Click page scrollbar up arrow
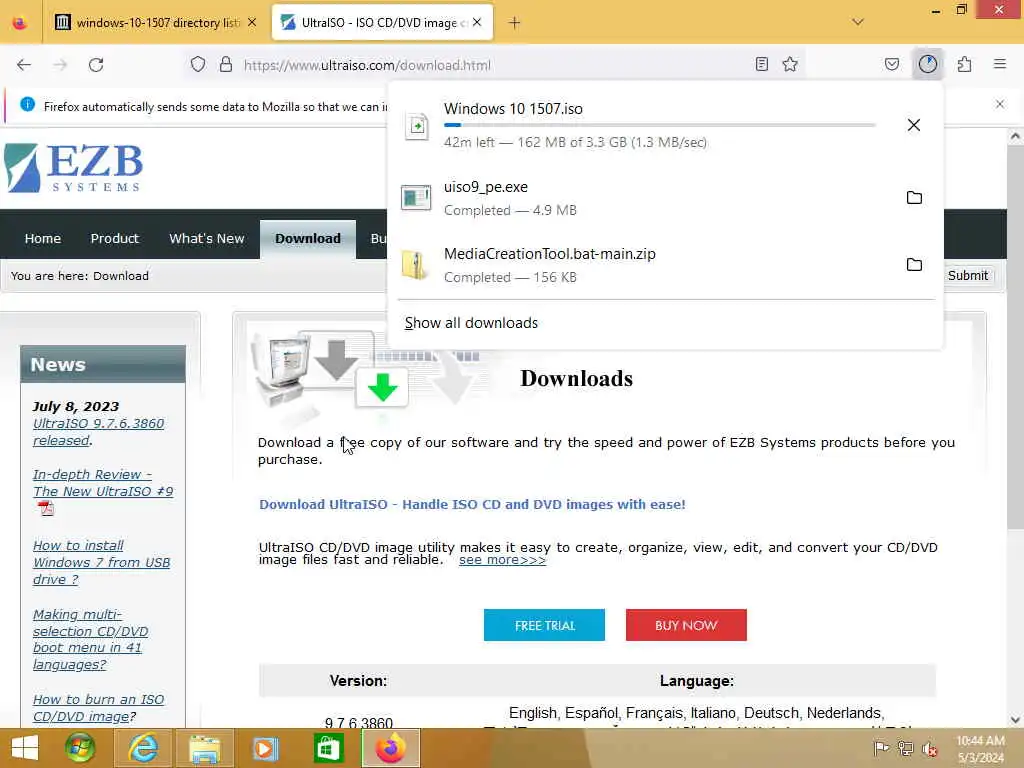The height and width of the screenshot is (768, 1024). (1015, 136)
